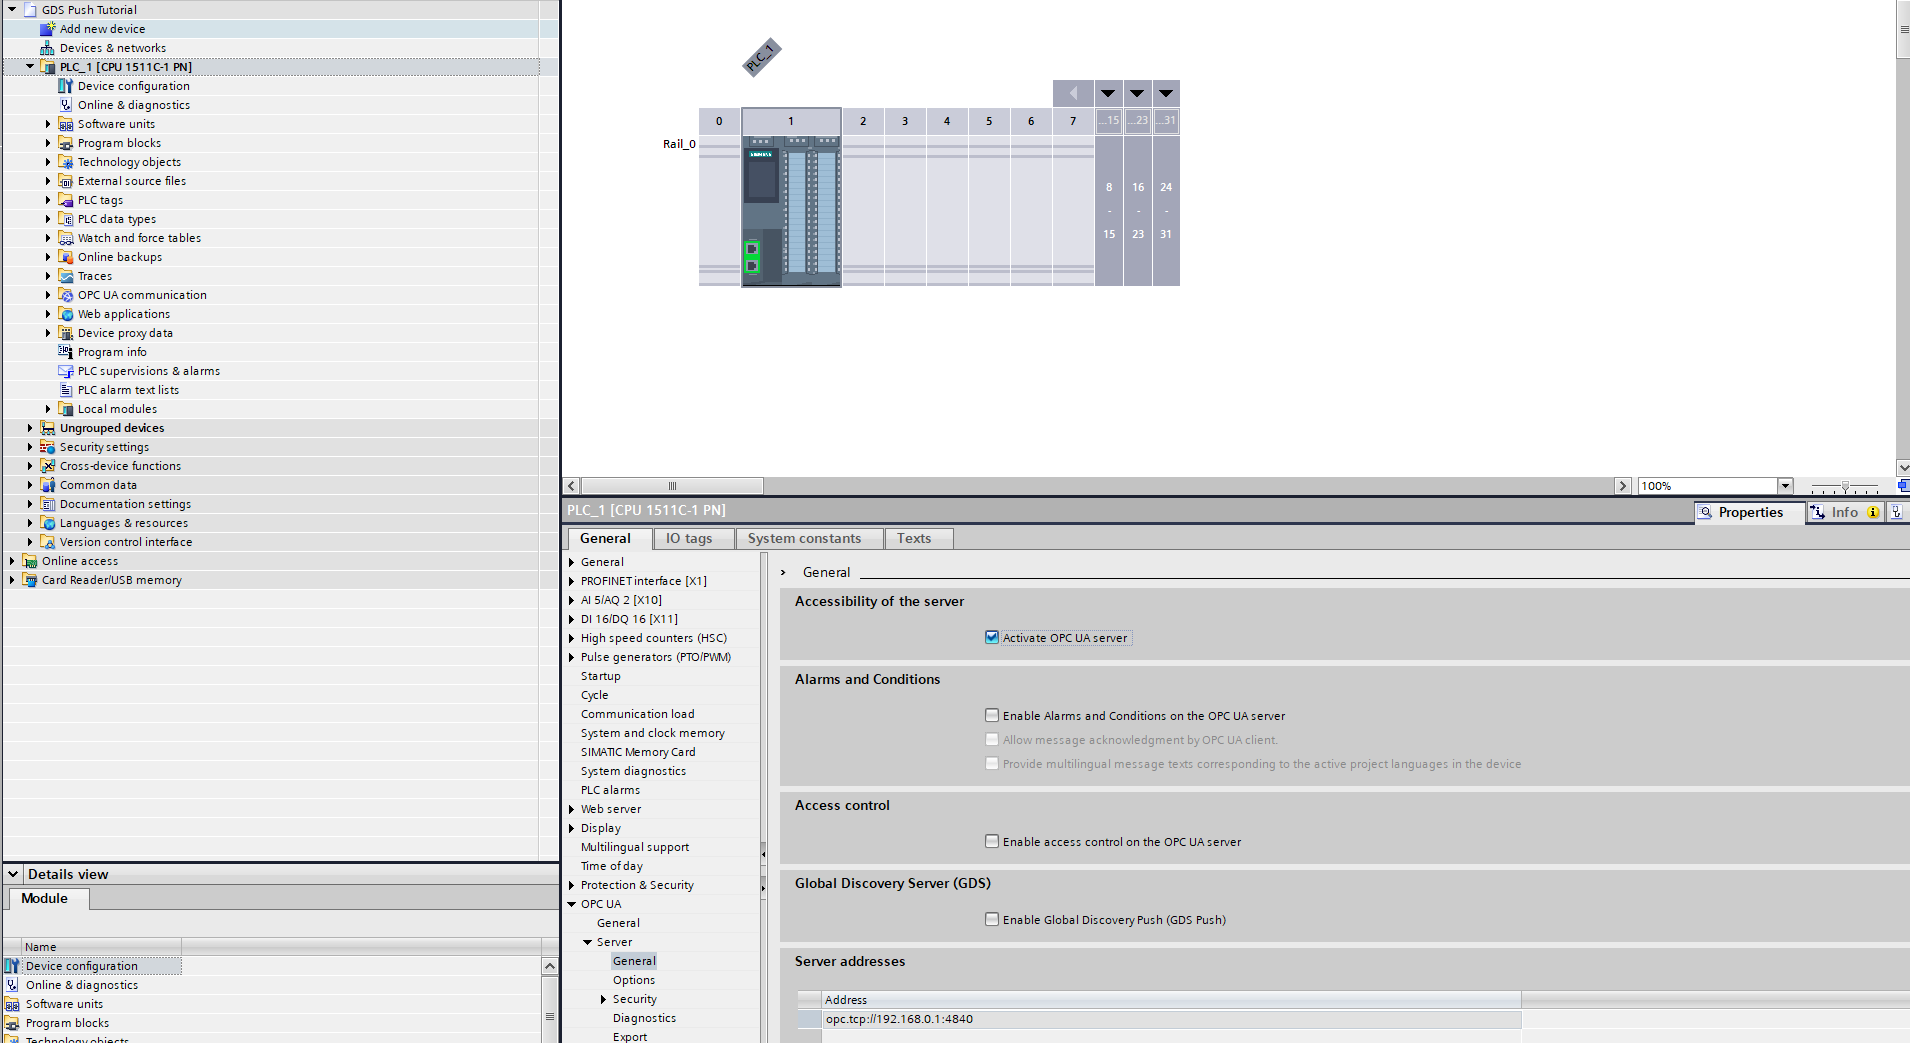Click the Online backups icon

click(65, 257)
